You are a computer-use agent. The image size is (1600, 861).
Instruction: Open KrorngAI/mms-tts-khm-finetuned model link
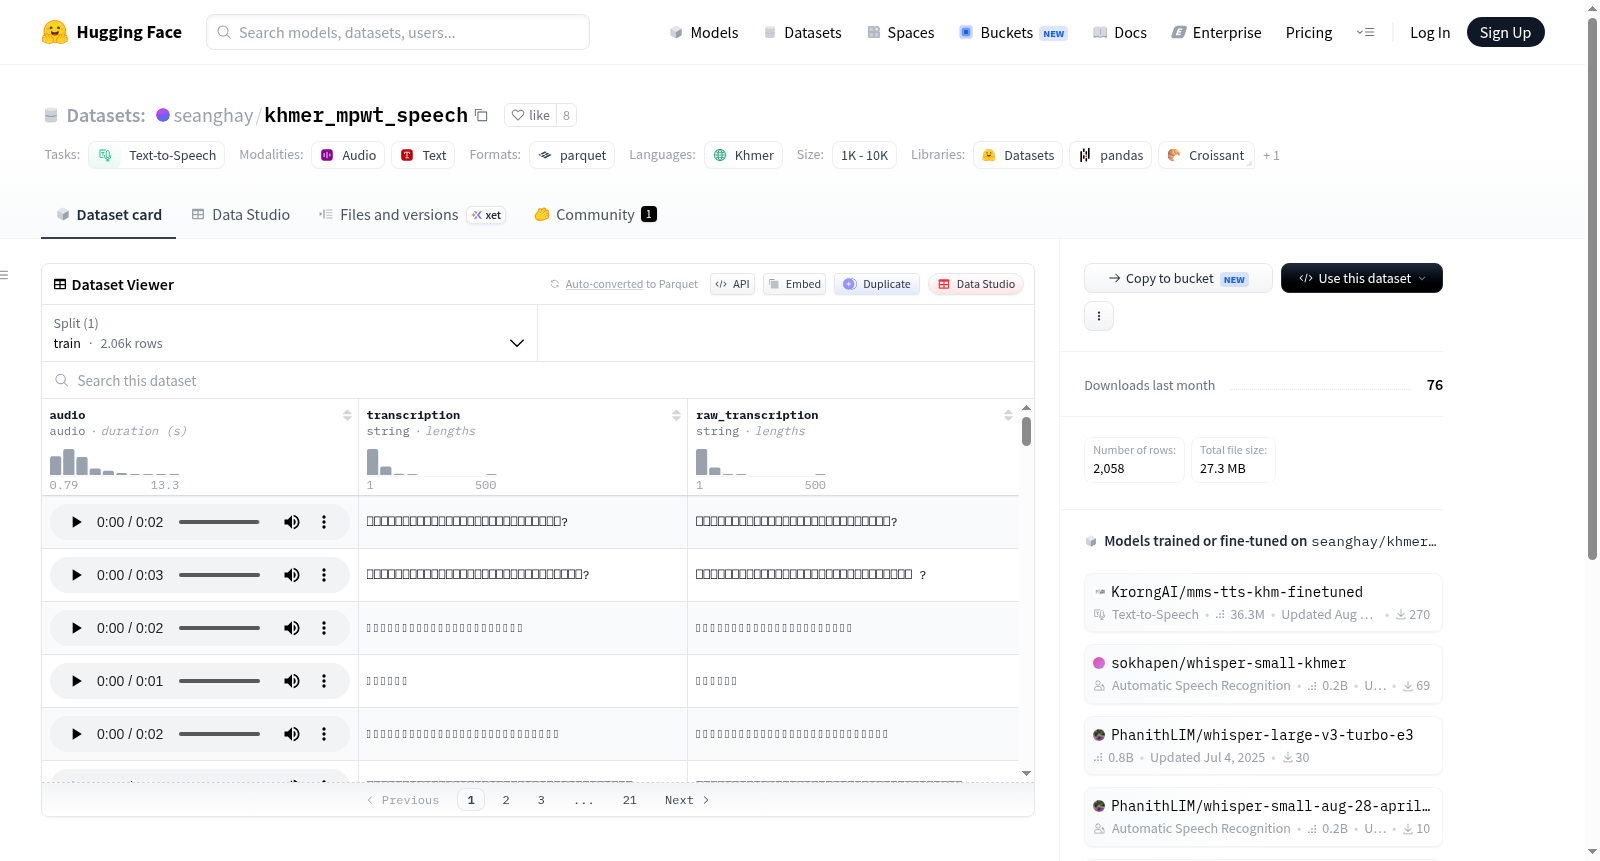(x=1237, y=592)
